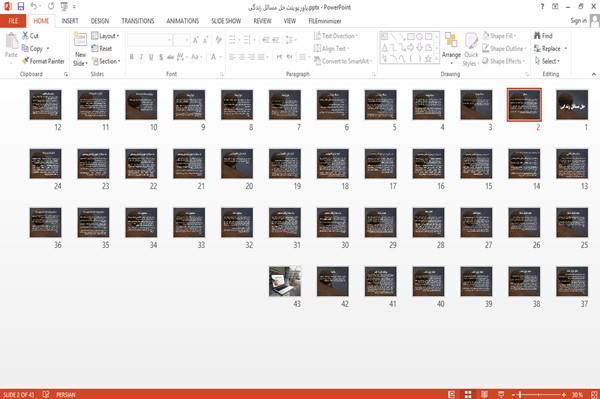Image resolution: width=600 pixels, height=399 pixels.
Task: Open the Section dropdown
Action: (106, 61)
